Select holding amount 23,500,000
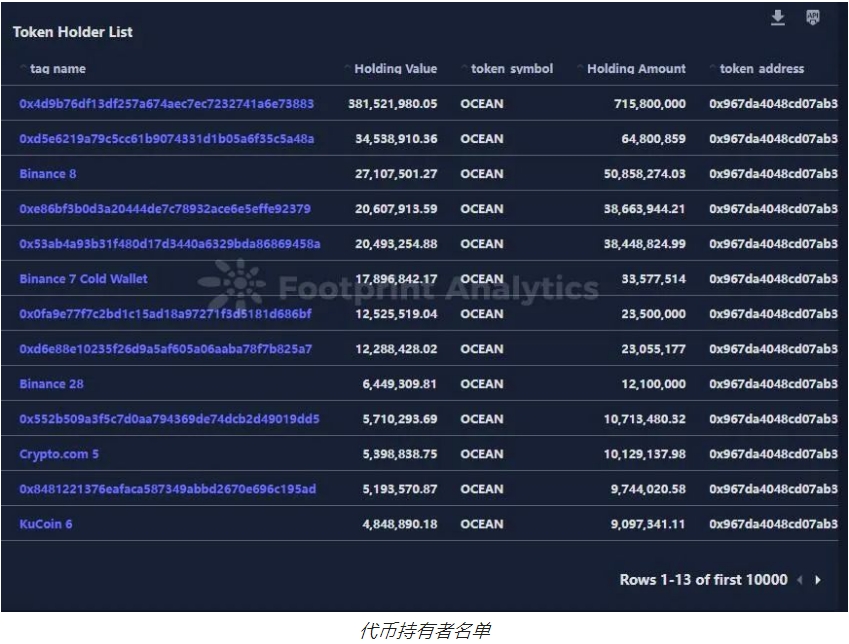Image resolution: width=849 pixels, height=644 pixels. point(654,314)
